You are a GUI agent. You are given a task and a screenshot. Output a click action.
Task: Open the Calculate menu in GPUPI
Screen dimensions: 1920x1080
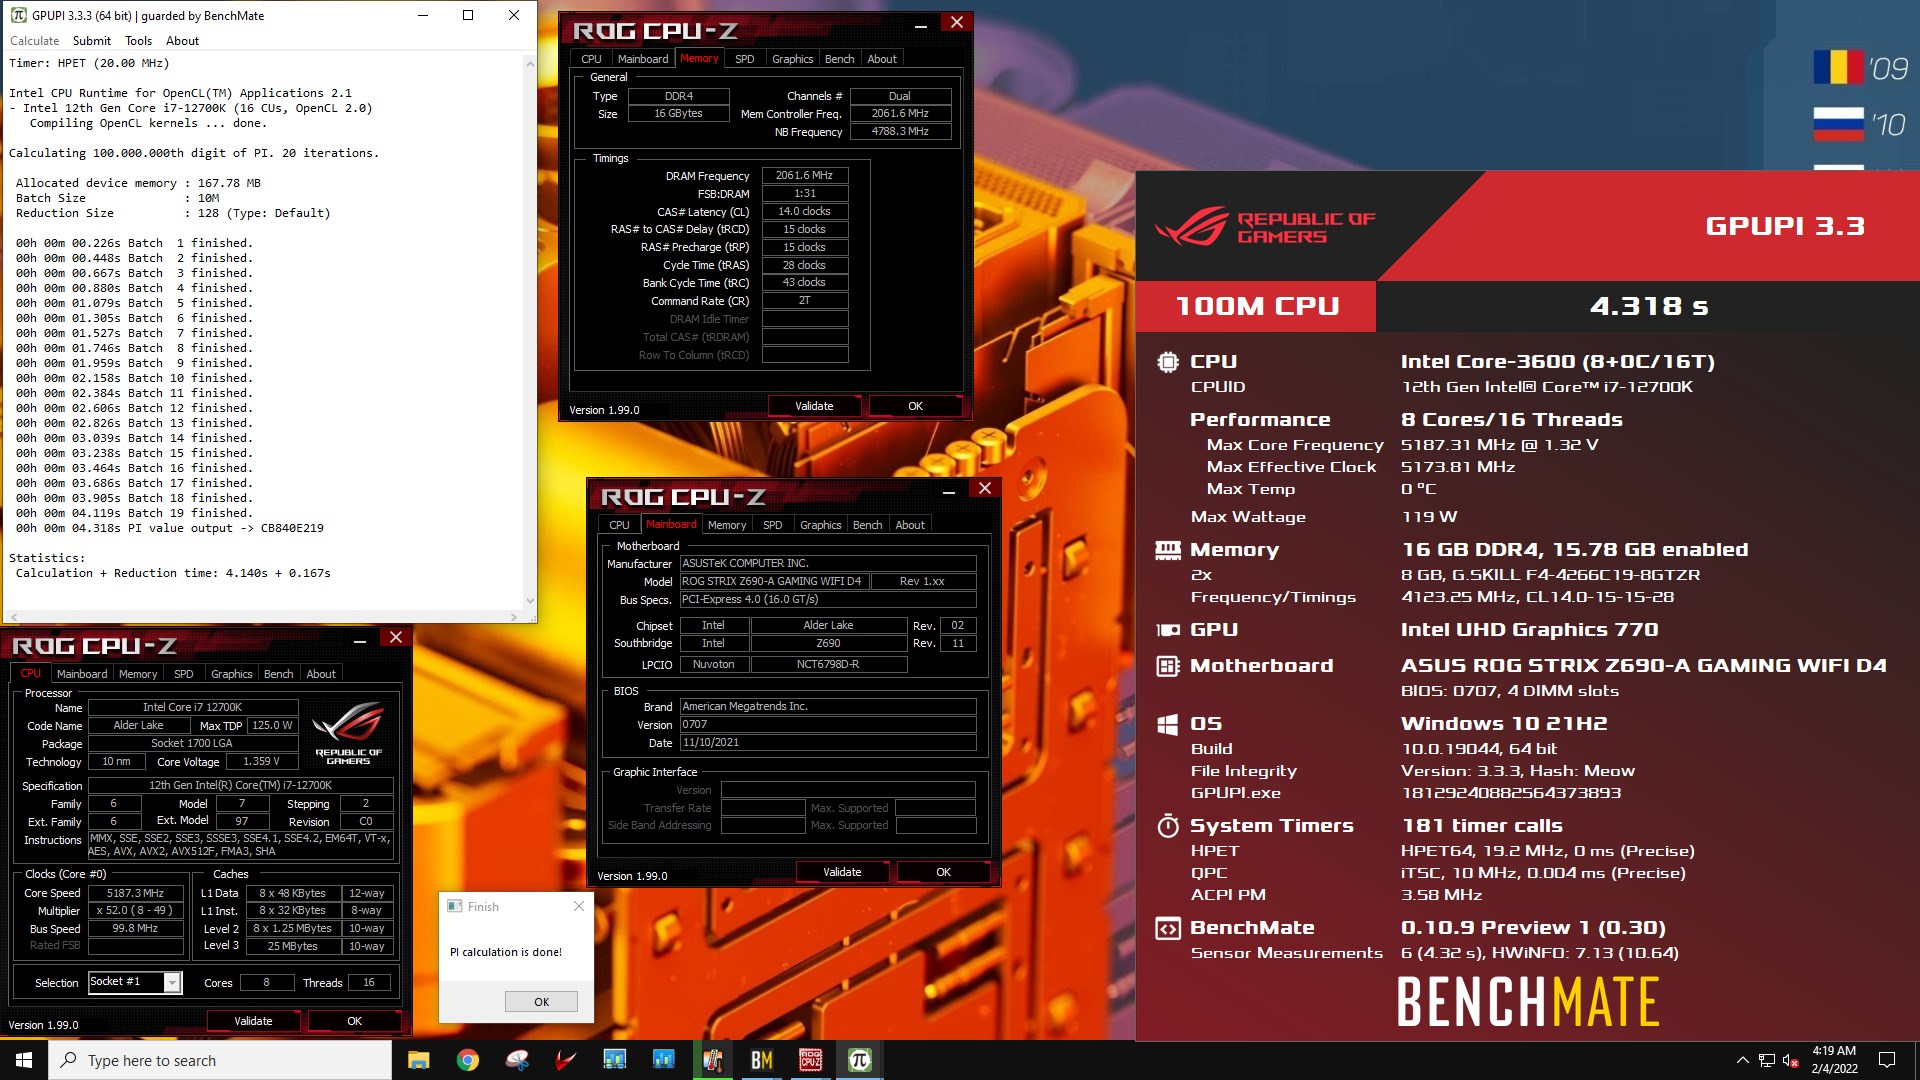tap(34, 41)
